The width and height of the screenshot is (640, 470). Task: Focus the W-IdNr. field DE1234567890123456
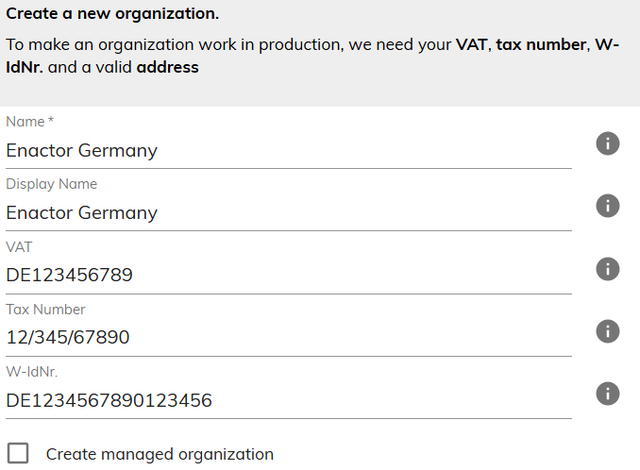click(288, 401)
